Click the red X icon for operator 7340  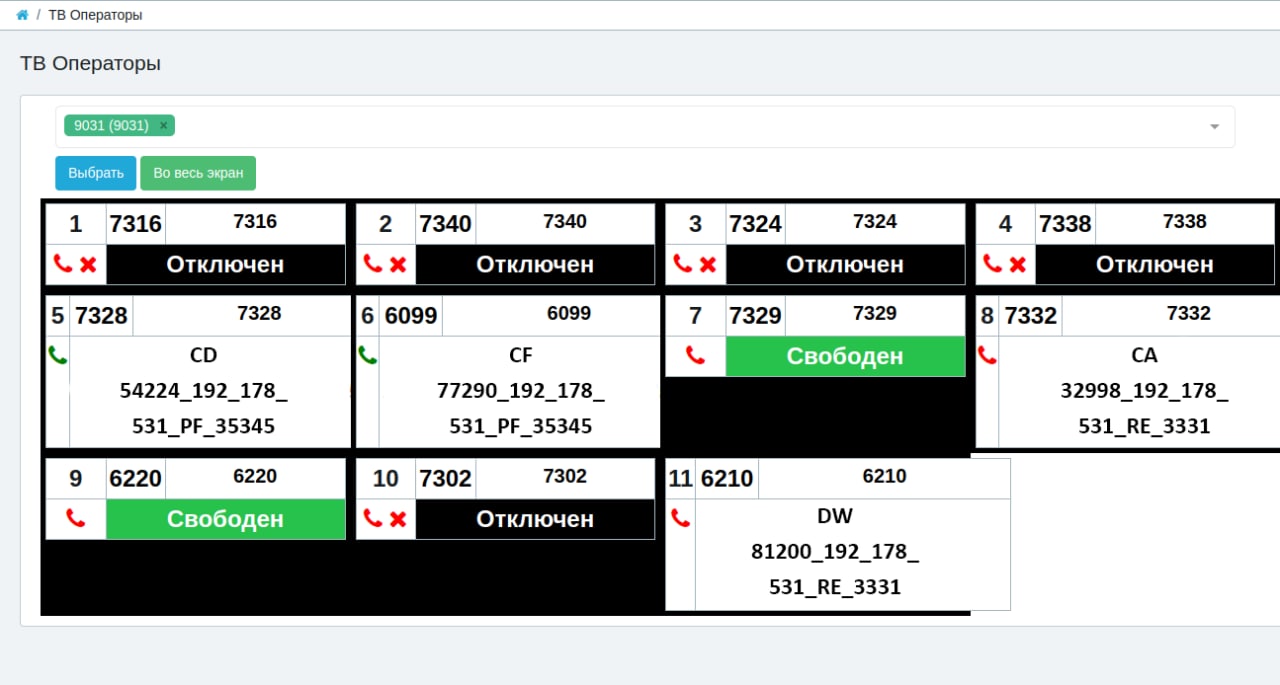[398, 265]
